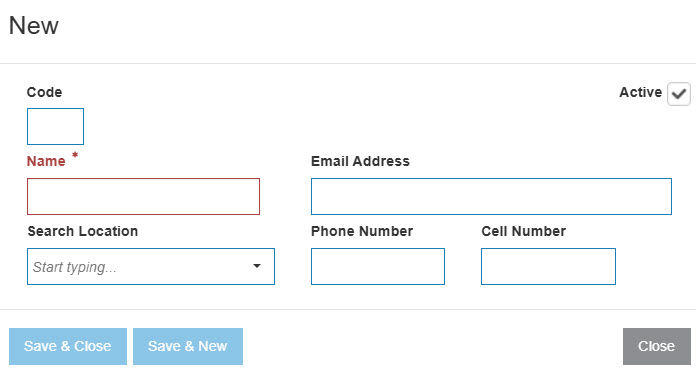
Task: Click the Active label text
Action: point(641,92)
